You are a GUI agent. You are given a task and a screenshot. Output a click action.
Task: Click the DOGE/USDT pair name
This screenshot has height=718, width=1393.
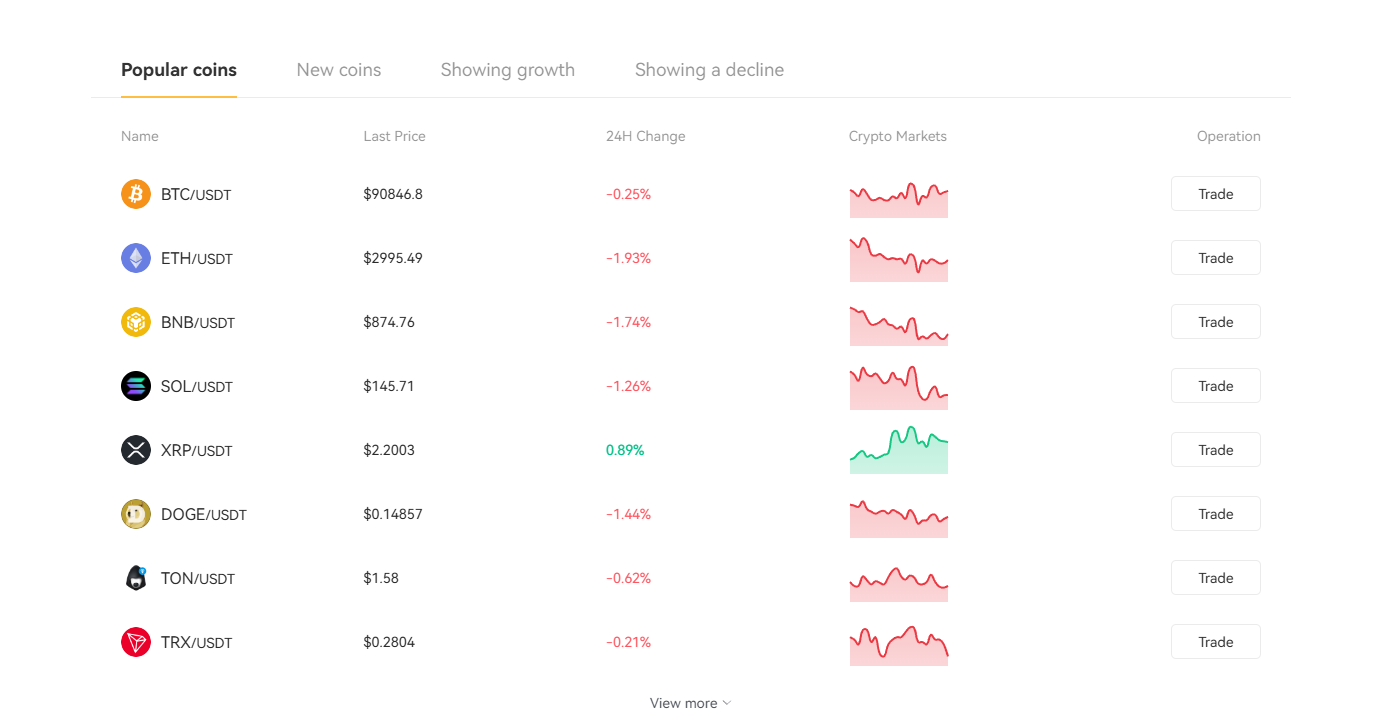click(x=203, y=515)
